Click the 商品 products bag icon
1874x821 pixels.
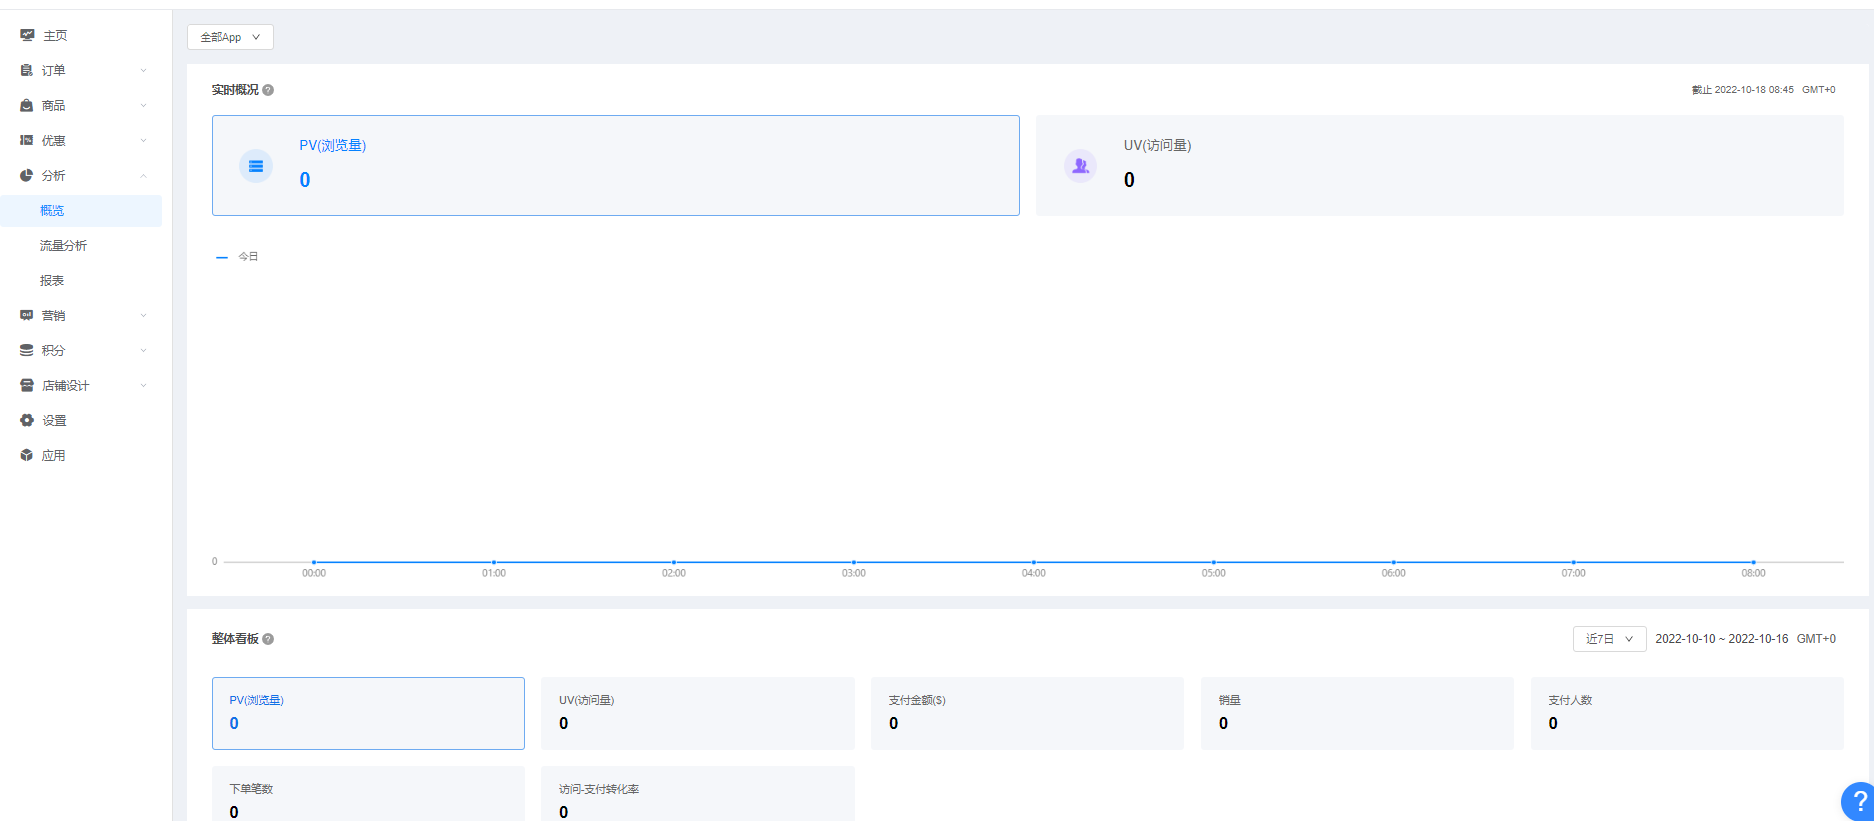click(x=27, y=105)
